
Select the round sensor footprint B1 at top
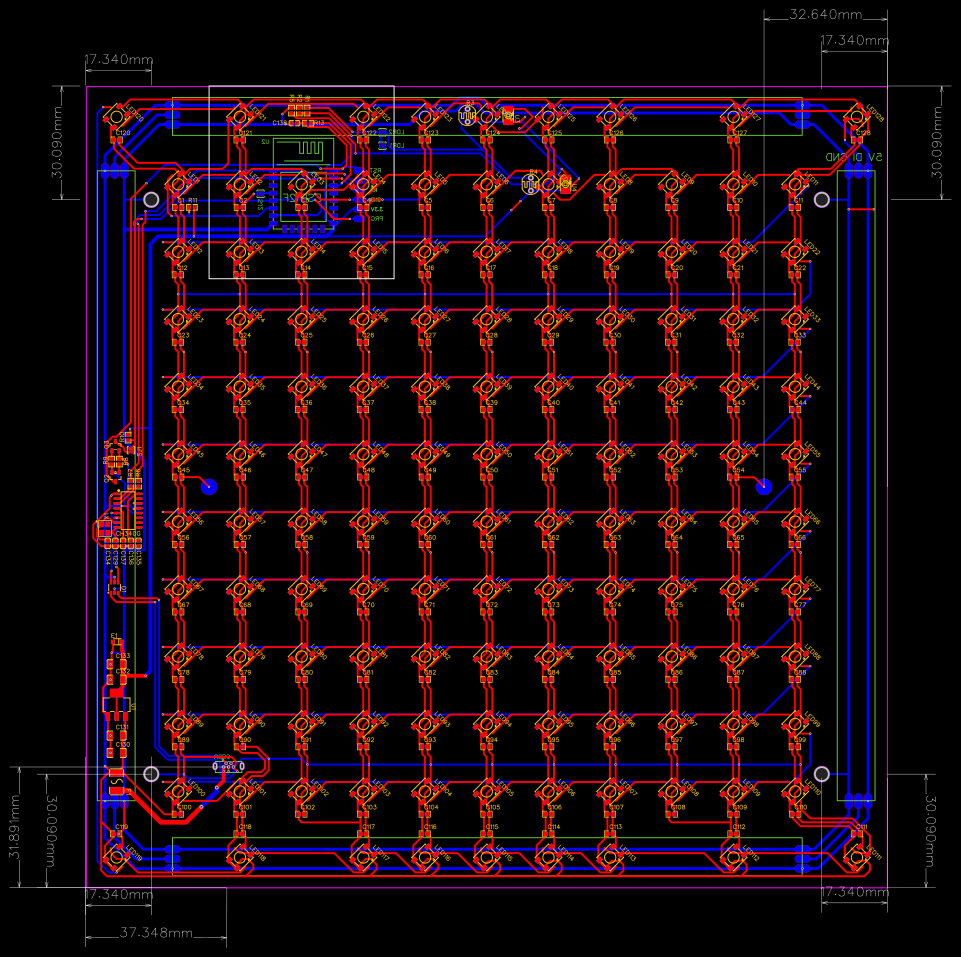(x=466, y=117)
